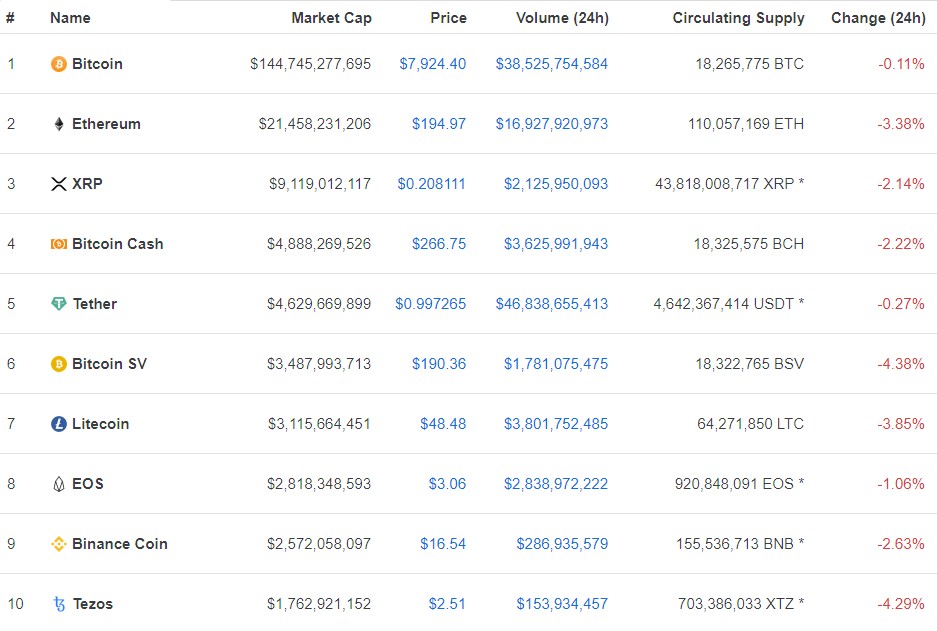Open Binance Coin volume $286,935,579
Image resolution: width=937 pixels, height=631 pixels.
click(562, 544)
